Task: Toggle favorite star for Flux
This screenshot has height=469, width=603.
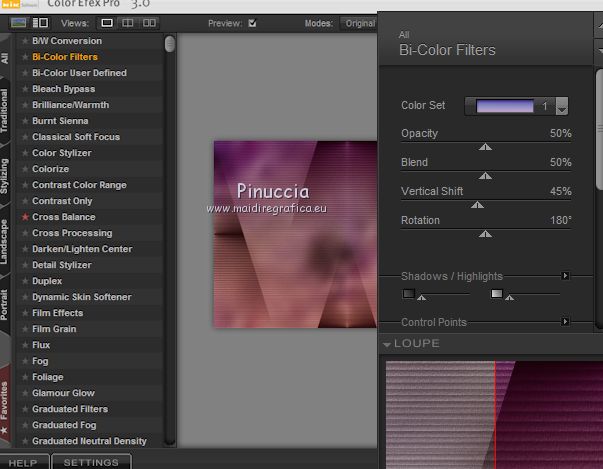Action: coord(25,345)
